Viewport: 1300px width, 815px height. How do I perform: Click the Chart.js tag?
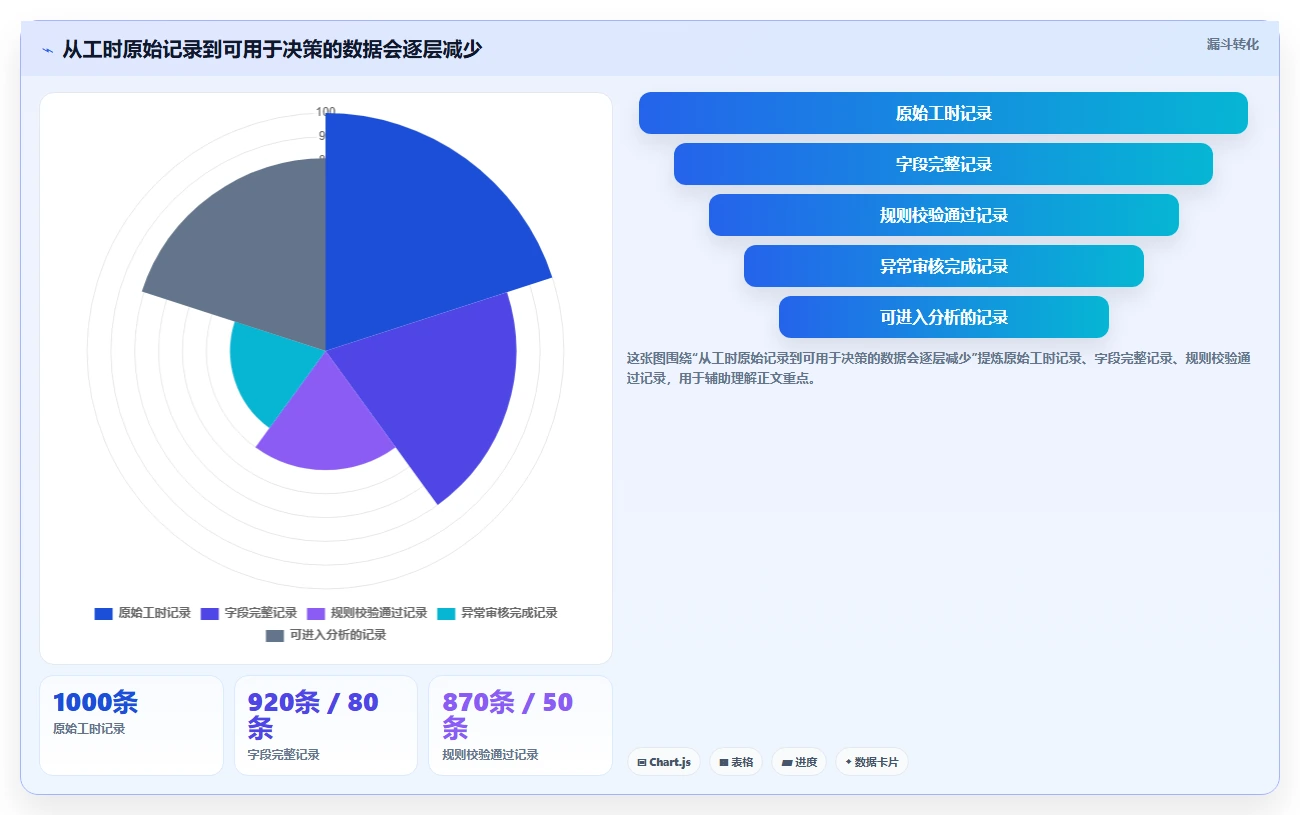664,762
